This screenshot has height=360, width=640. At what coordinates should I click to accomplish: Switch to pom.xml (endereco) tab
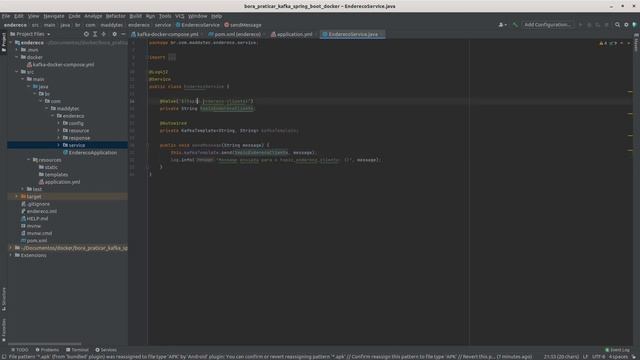coord(237,34)
